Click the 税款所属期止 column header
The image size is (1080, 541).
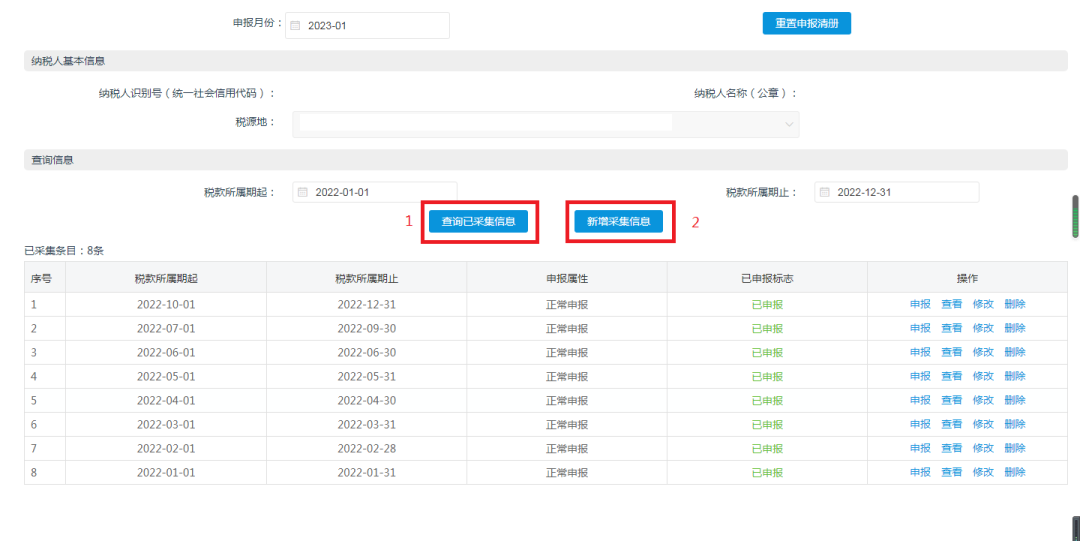click(366, 278)
